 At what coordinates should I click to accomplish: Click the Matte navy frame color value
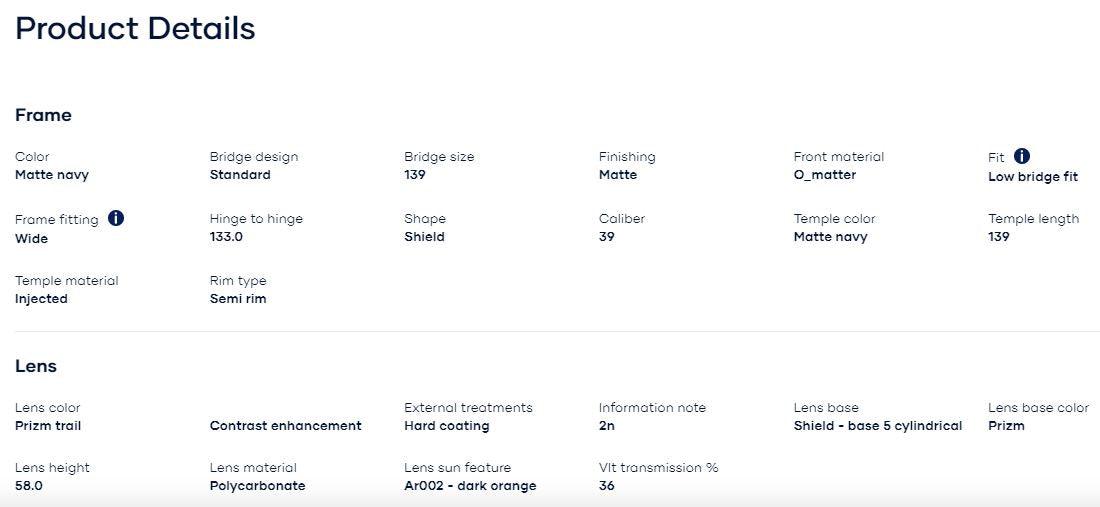(x=52, y=175)
